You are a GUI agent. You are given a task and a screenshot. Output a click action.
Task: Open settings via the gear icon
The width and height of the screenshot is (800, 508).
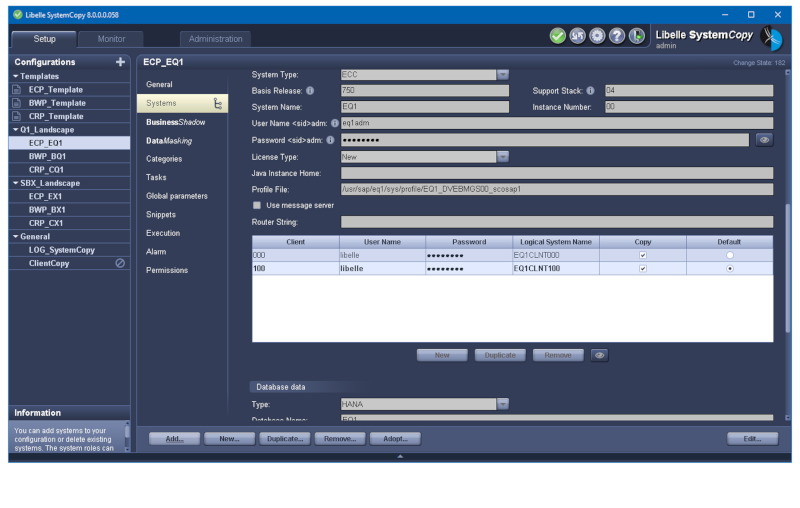pyautogui.click(x=597, y=36)
